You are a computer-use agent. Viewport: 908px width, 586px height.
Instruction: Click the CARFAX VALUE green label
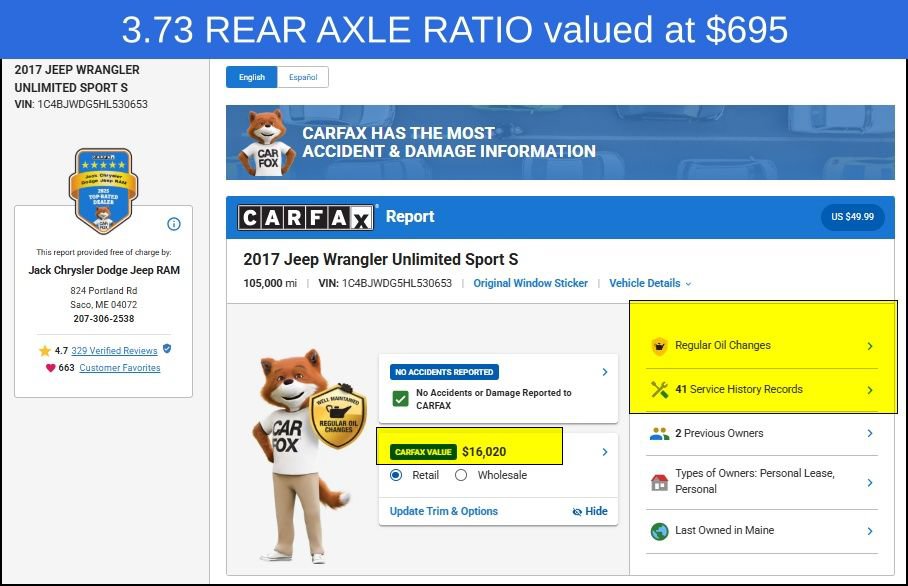tap(423, 452)
